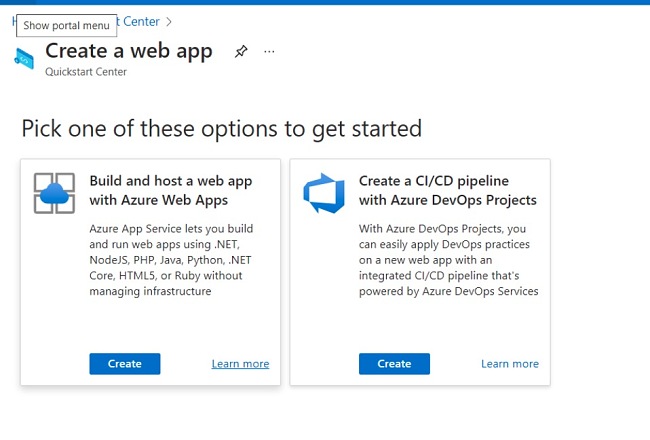The image size is (650, 440).
Task: Click 'Pick one of these options' heading
Action: click(x=222, y=129)
